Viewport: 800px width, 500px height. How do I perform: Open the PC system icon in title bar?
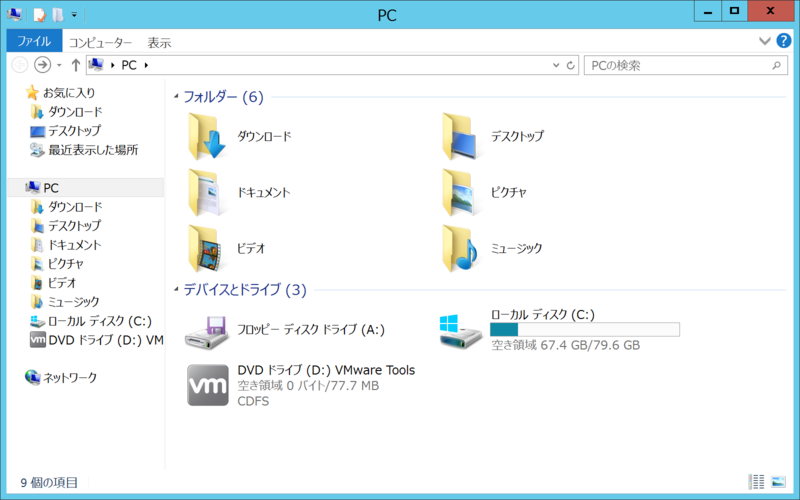(14, 14)
